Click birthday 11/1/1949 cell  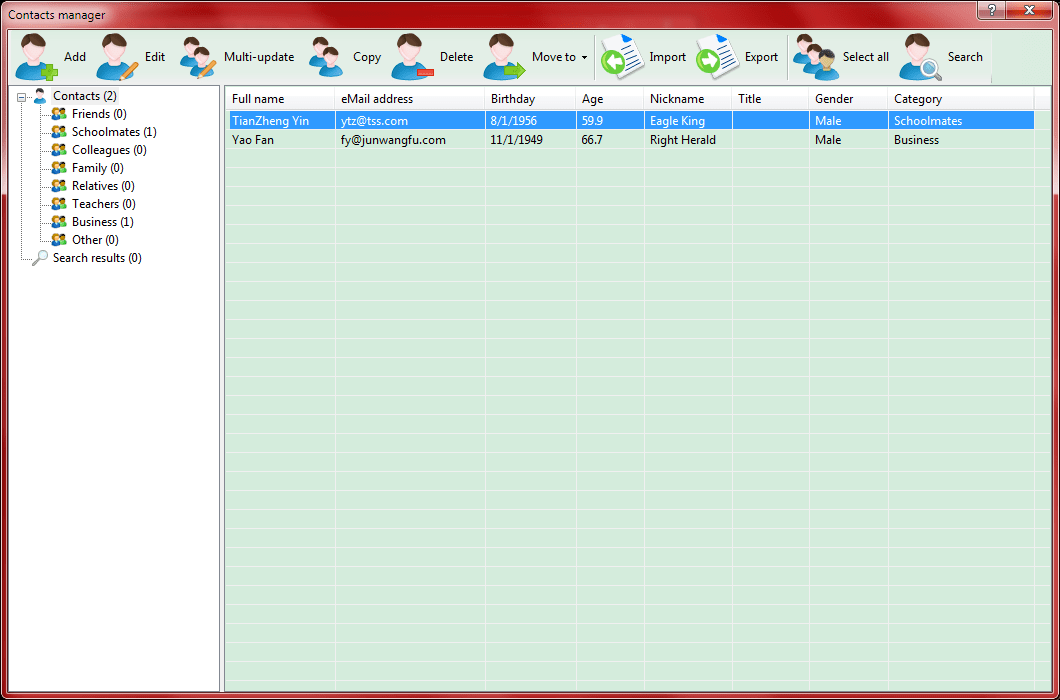coord(531,140)
